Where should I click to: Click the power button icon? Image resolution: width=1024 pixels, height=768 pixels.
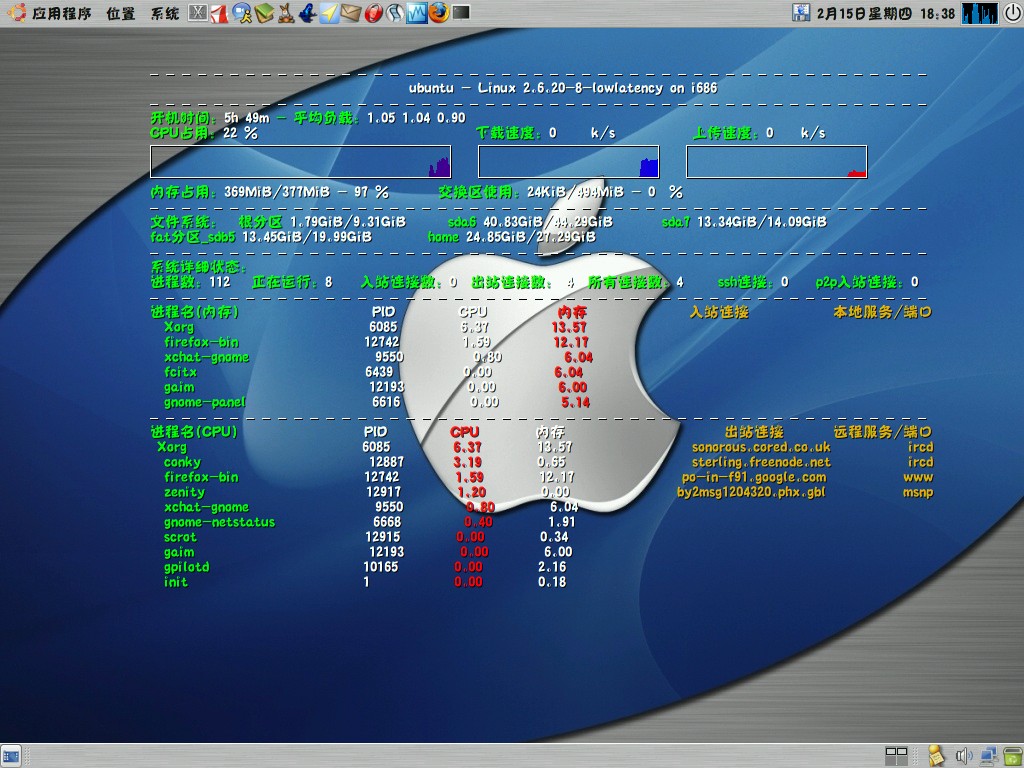click(1012, 13)
